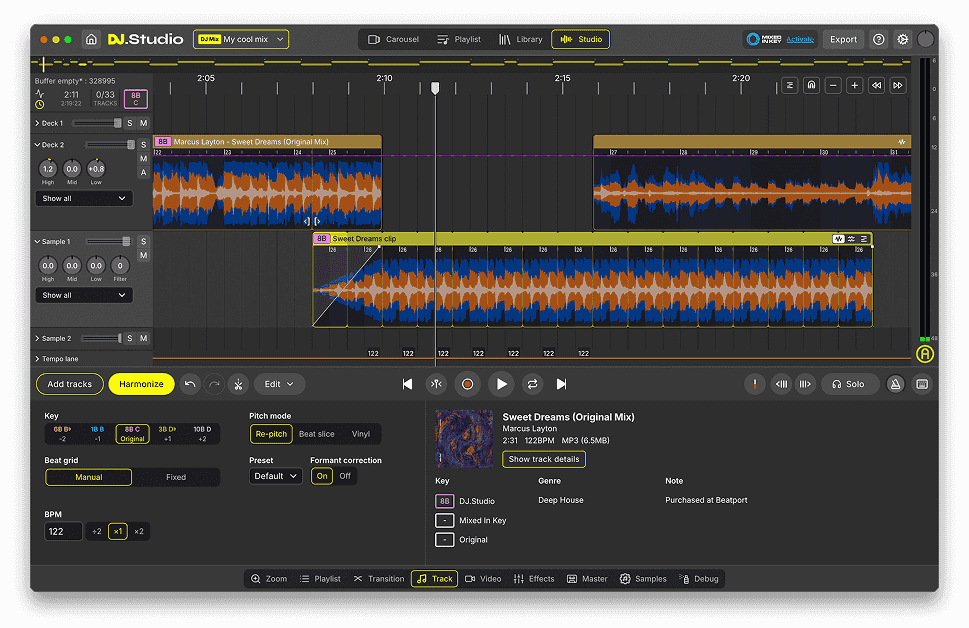Enable Solo headphone button
This screenshot has height=628, width=969.
tap(848, 384)
